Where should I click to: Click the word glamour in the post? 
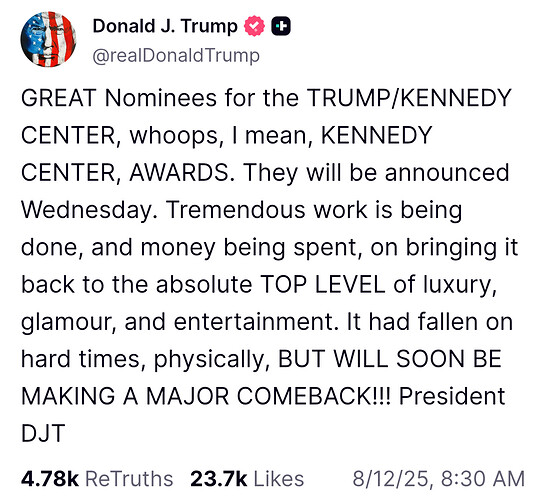pos(65,322)
